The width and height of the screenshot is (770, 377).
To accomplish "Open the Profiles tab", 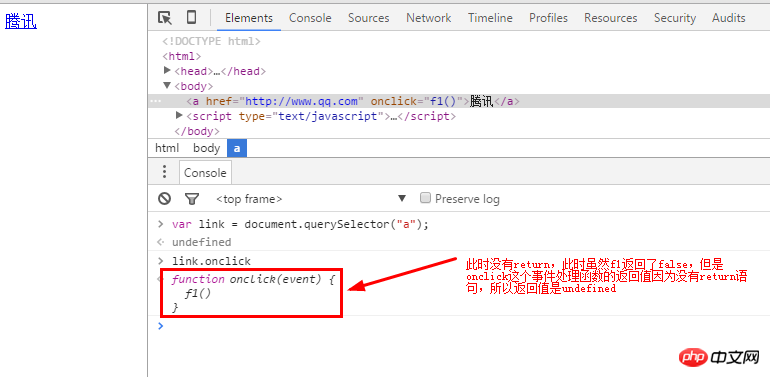I will pos(549,18).
